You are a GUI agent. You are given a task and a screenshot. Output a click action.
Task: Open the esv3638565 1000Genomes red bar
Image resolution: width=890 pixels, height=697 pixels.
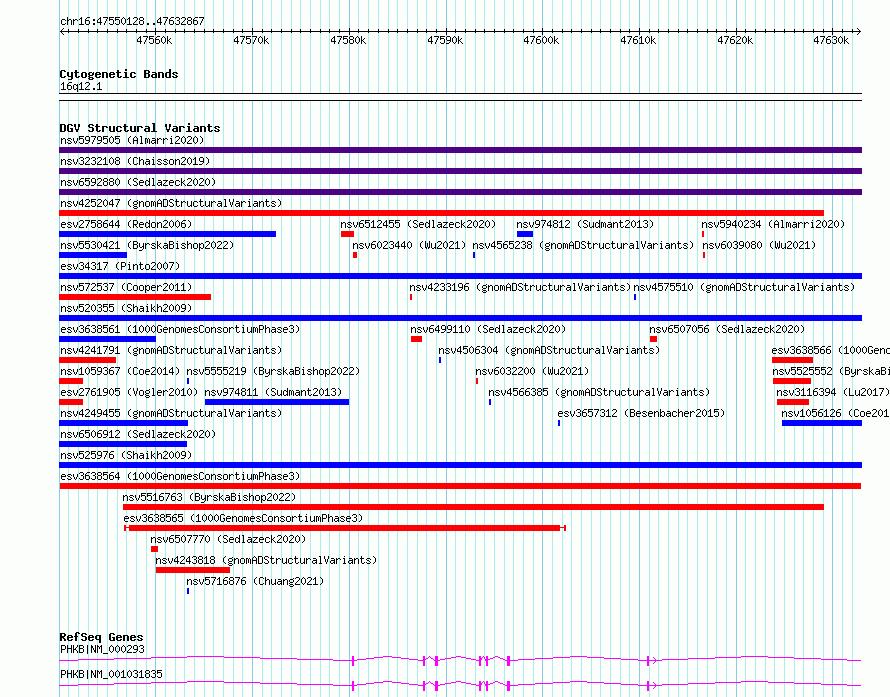[345, 528]
